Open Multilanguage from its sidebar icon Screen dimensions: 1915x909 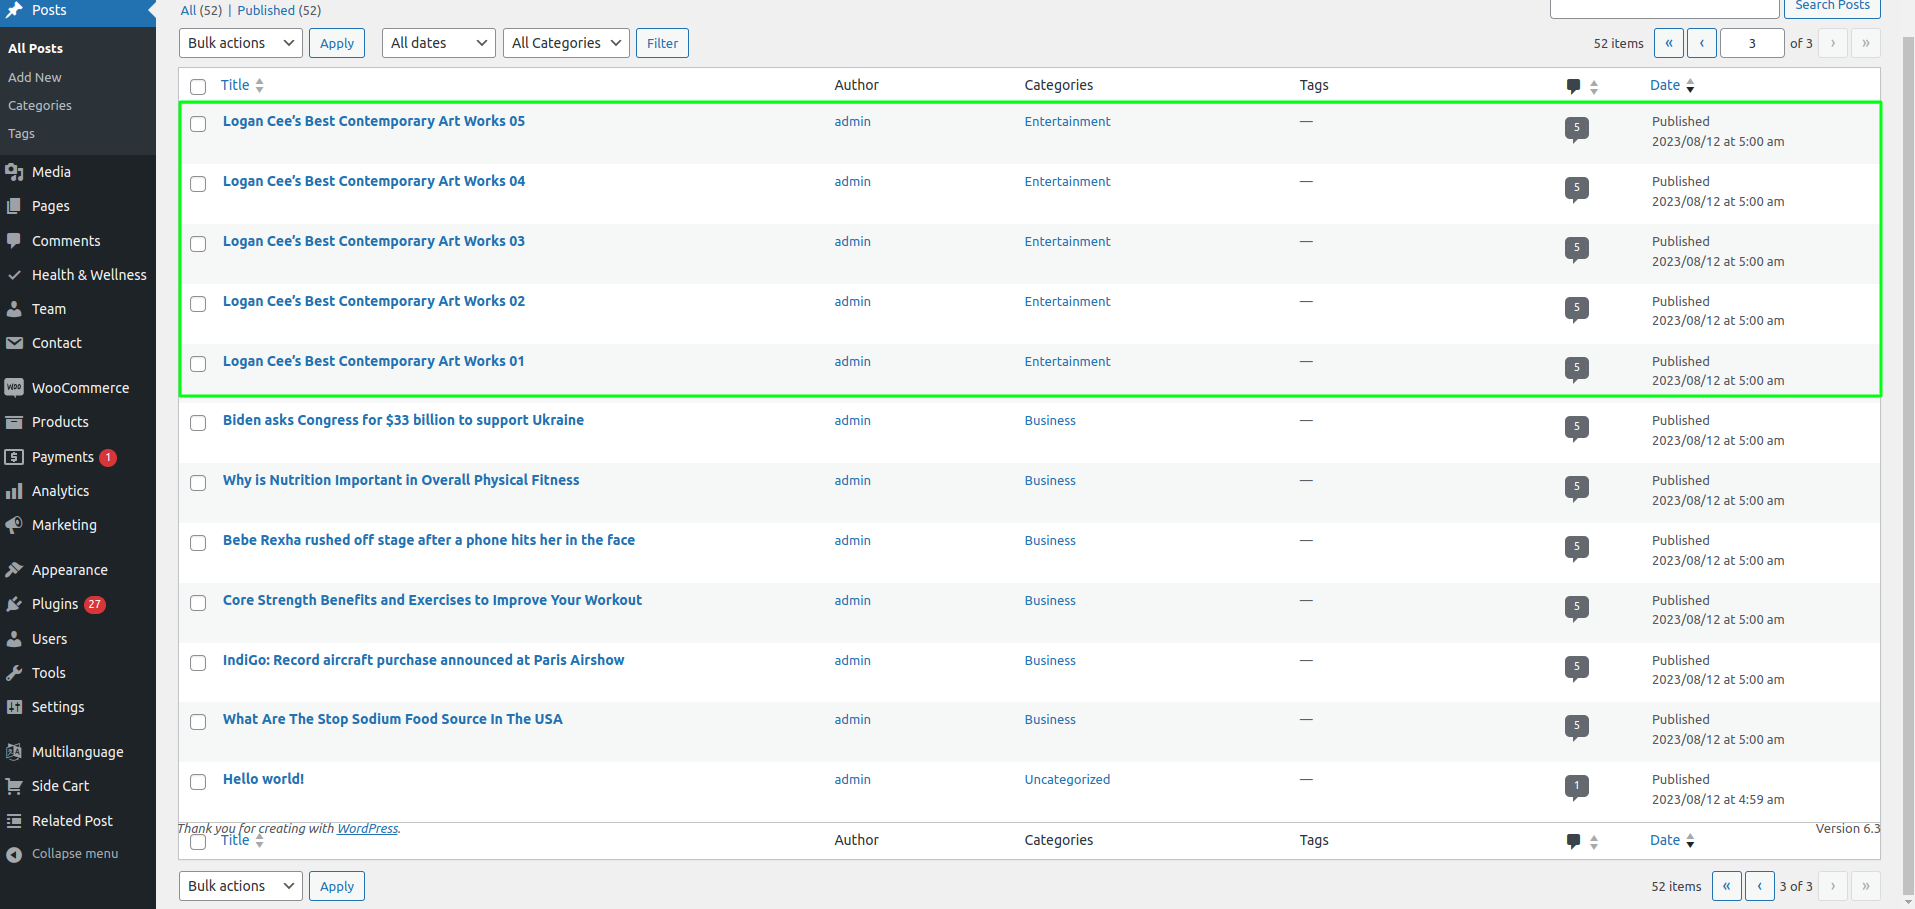pos(14,752)
